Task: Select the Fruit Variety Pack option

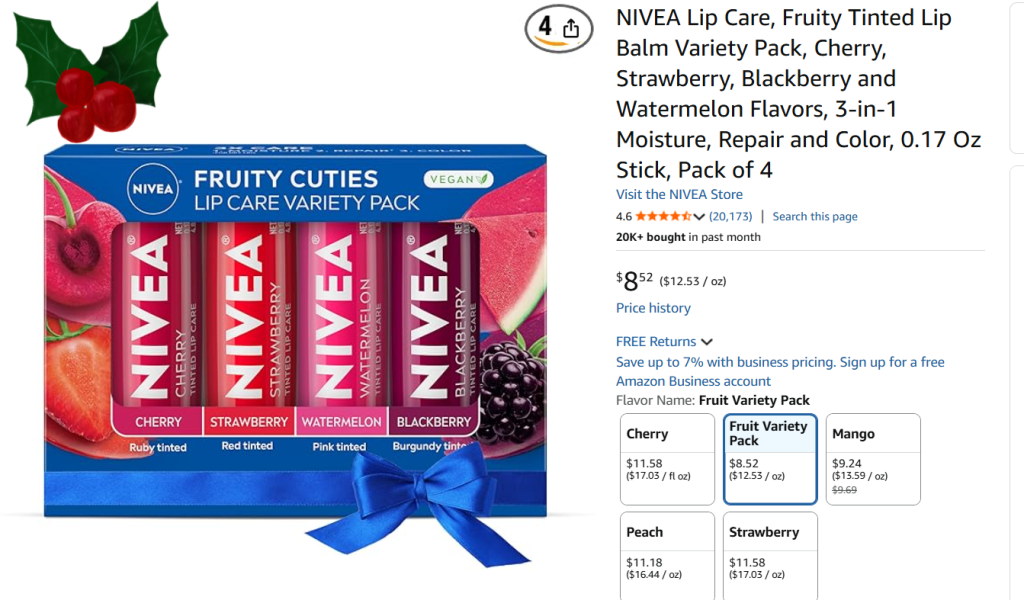Action: (769, 459)
